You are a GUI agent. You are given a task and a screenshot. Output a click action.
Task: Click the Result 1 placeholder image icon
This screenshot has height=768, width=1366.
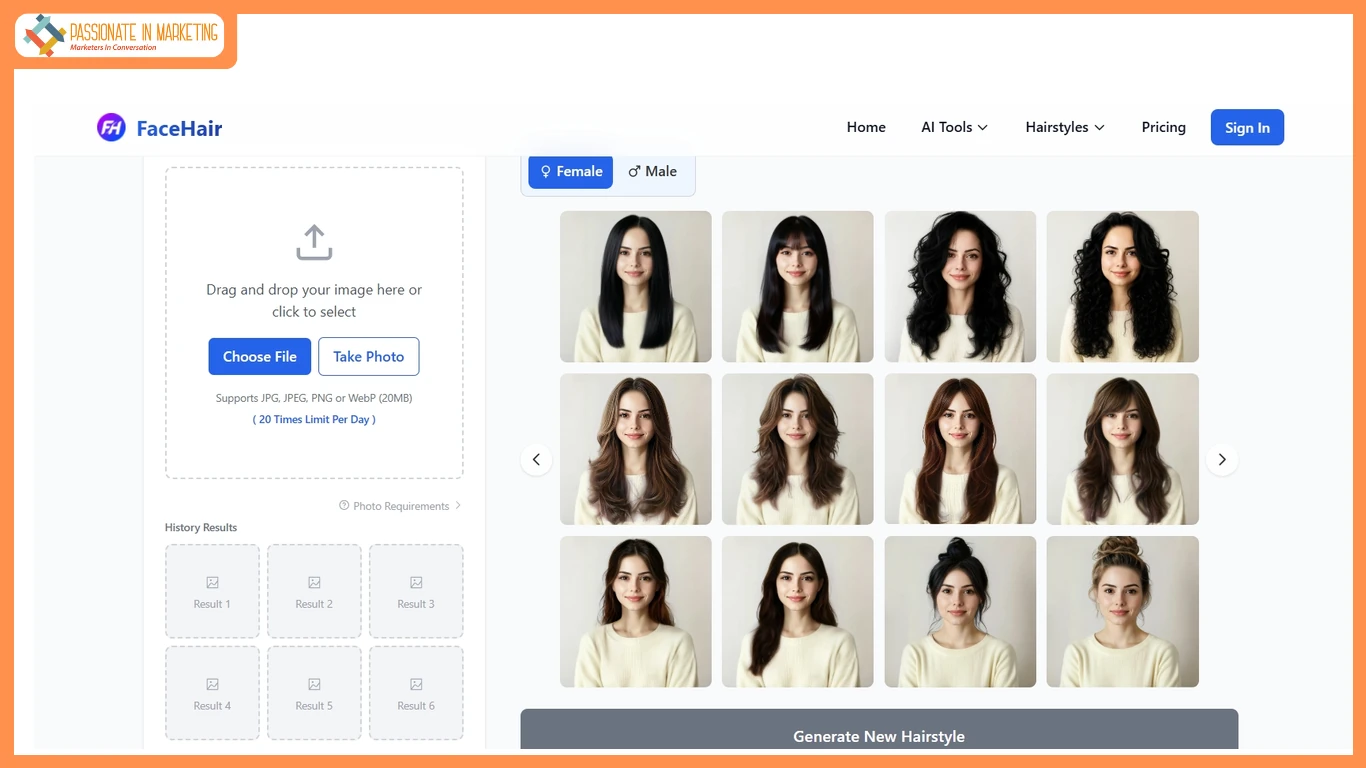(212, 583)
